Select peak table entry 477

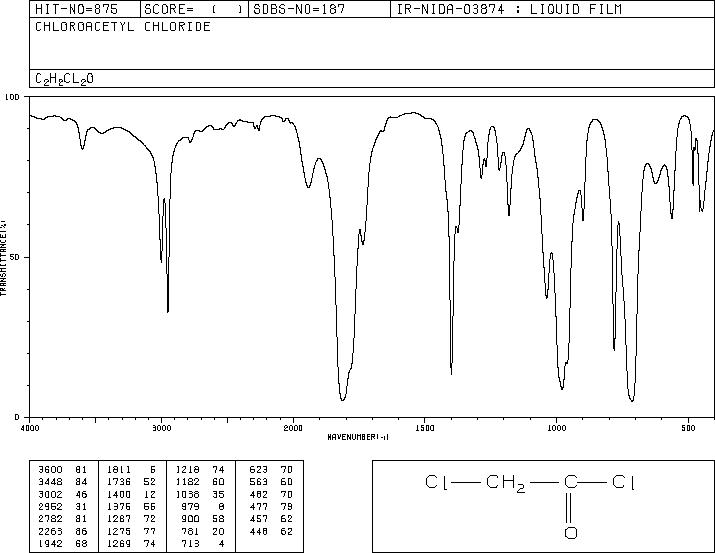coord(259,507)
